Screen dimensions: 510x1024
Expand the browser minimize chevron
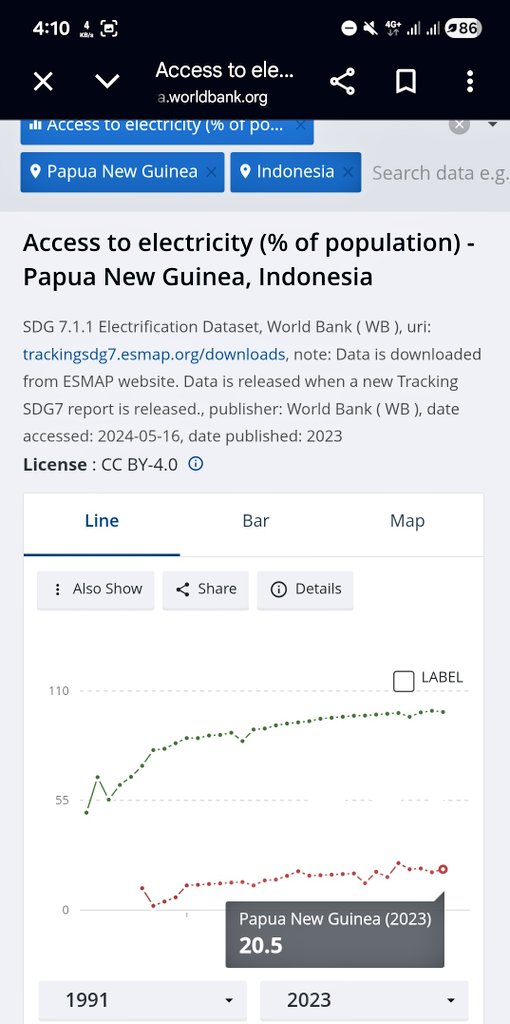click(107, 82)
